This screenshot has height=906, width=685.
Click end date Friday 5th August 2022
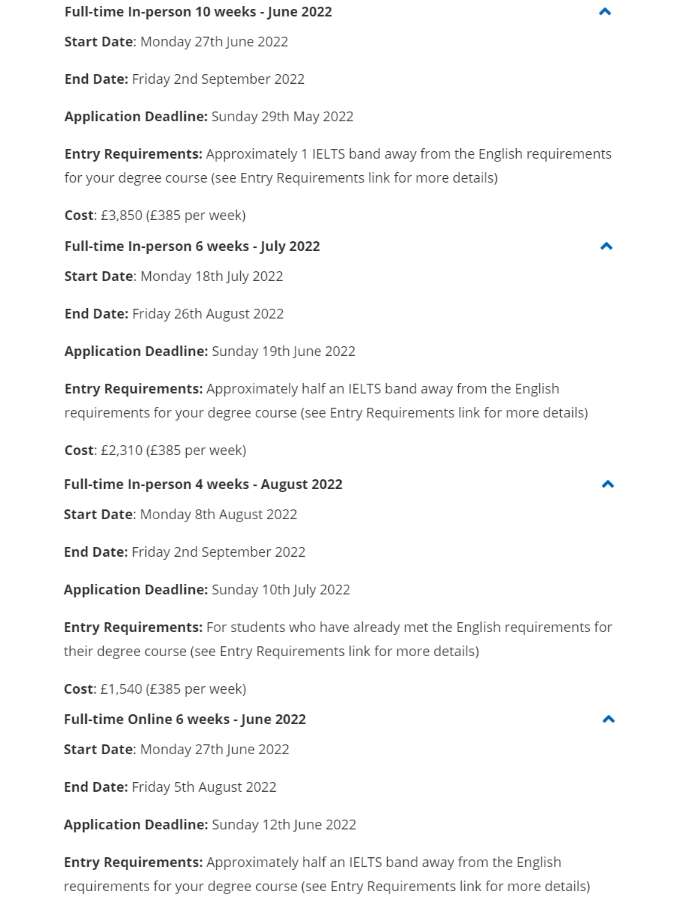click(x=204, y=787)
